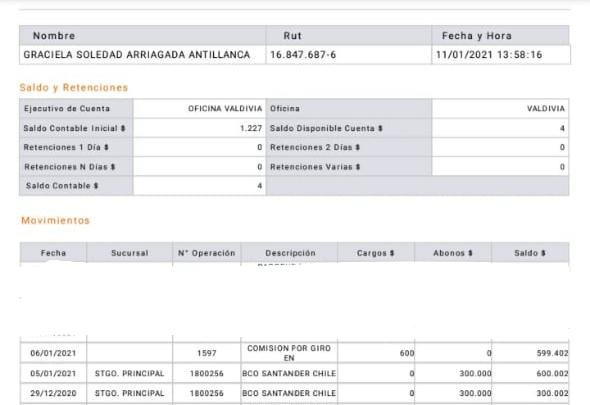Click the N° Operación column header
The height and width of the screenshot is (405, 590).
tap(207, 253)
